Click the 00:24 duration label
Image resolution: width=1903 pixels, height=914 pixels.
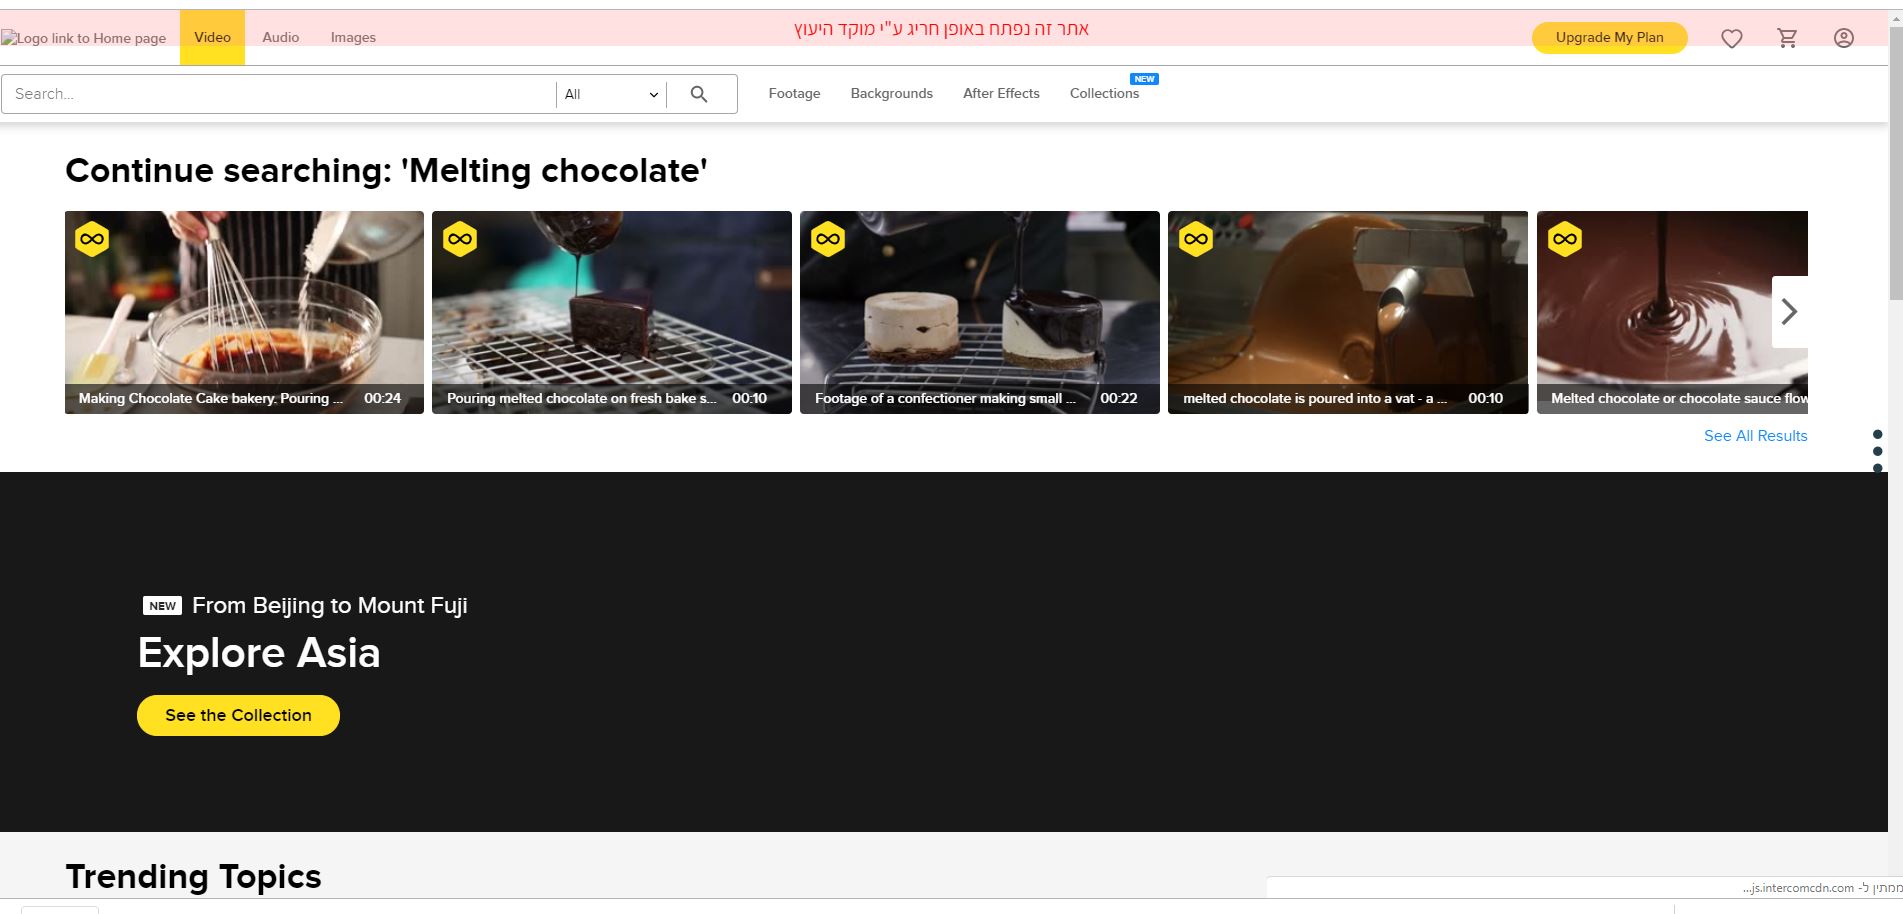click(x=382, y=398)
